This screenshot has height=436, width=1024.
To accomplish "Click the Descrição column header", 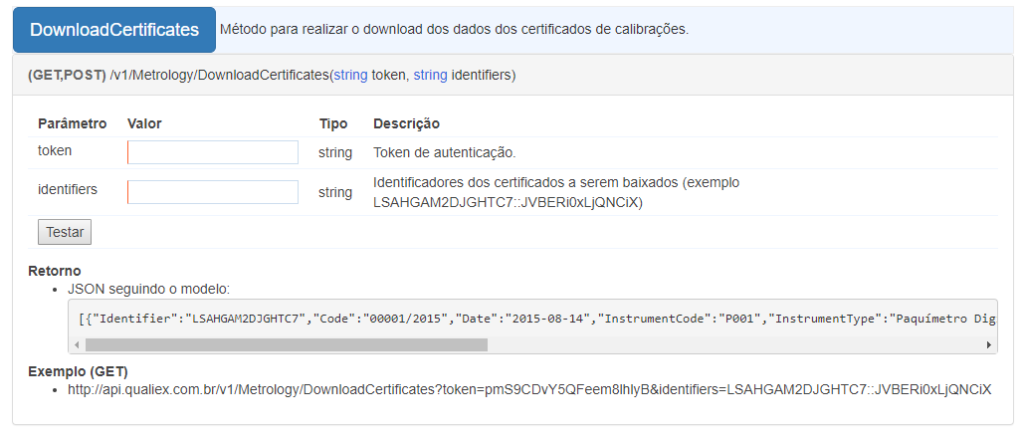I will pyautogui.click(x=406, y=123).
